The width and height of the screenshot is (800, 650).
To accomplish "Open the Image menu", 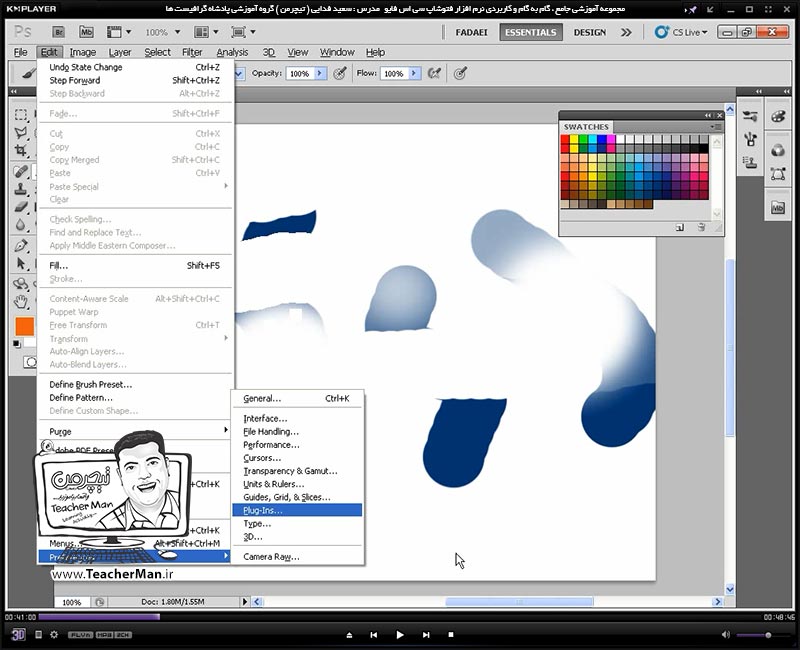I will pyautogui.click(x=83, y=52).
